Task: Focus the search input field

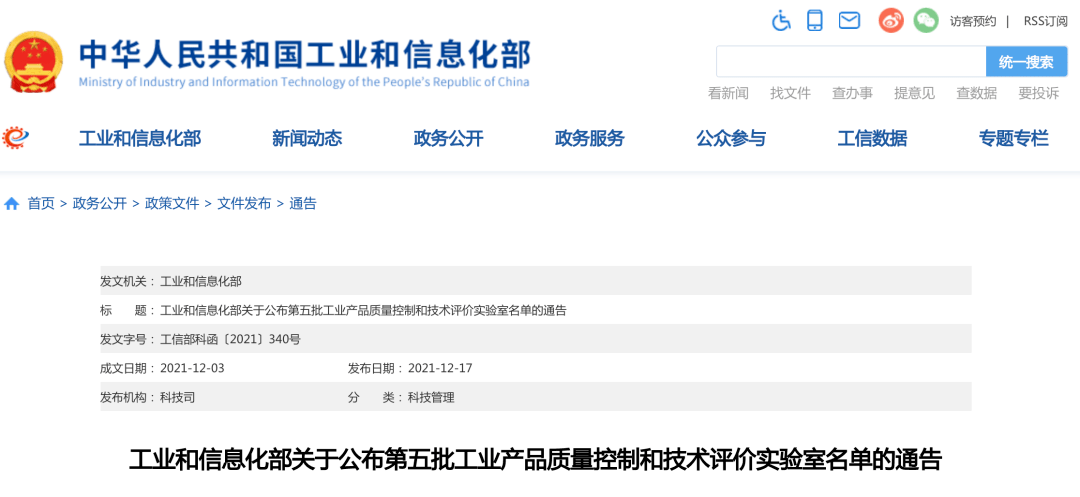Action: click(850, 62)
